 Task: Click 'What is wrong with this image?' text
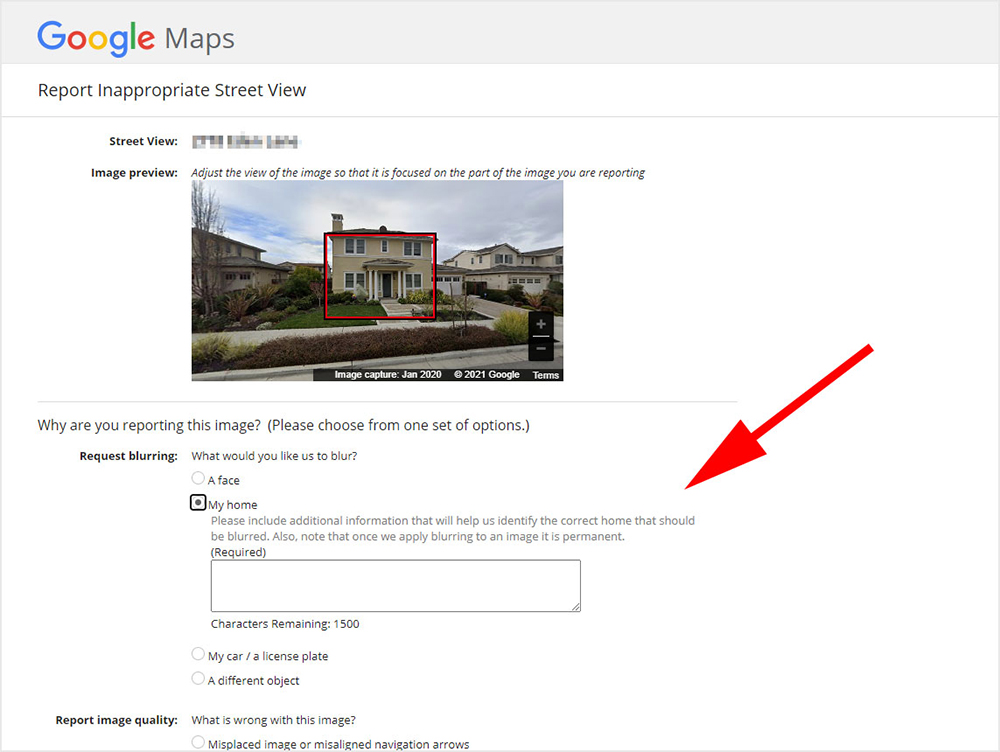point(274,720)
